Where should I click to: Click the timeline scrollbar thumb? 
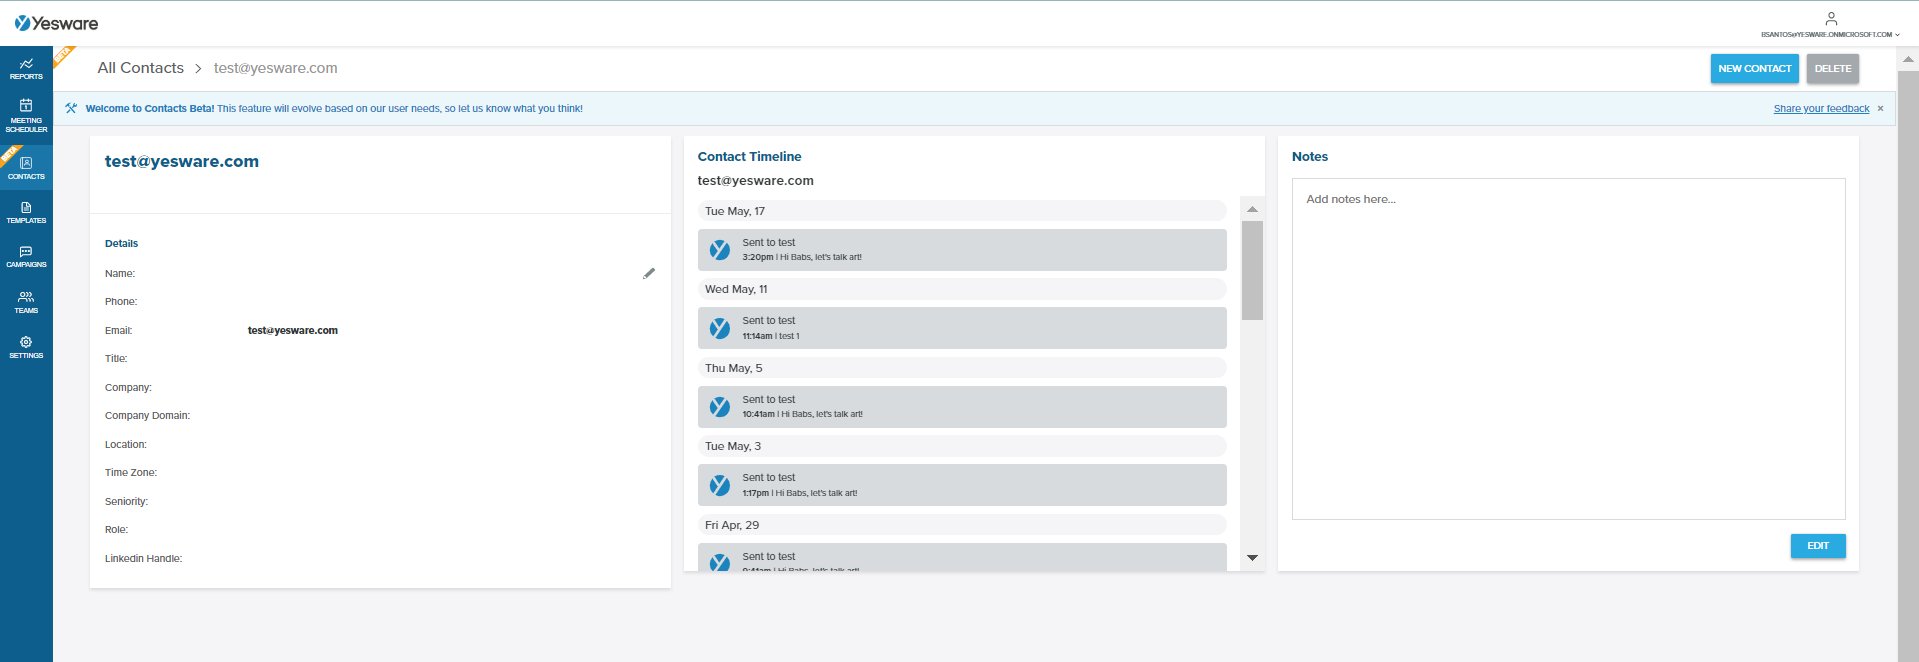(x=1252, y=270)
